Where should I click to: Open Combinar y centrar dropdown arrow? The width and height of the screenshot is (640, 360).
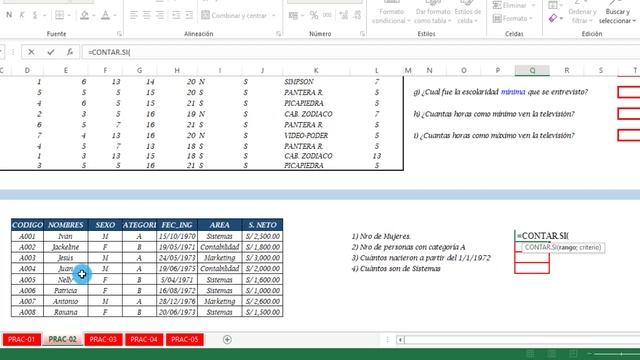273,16
